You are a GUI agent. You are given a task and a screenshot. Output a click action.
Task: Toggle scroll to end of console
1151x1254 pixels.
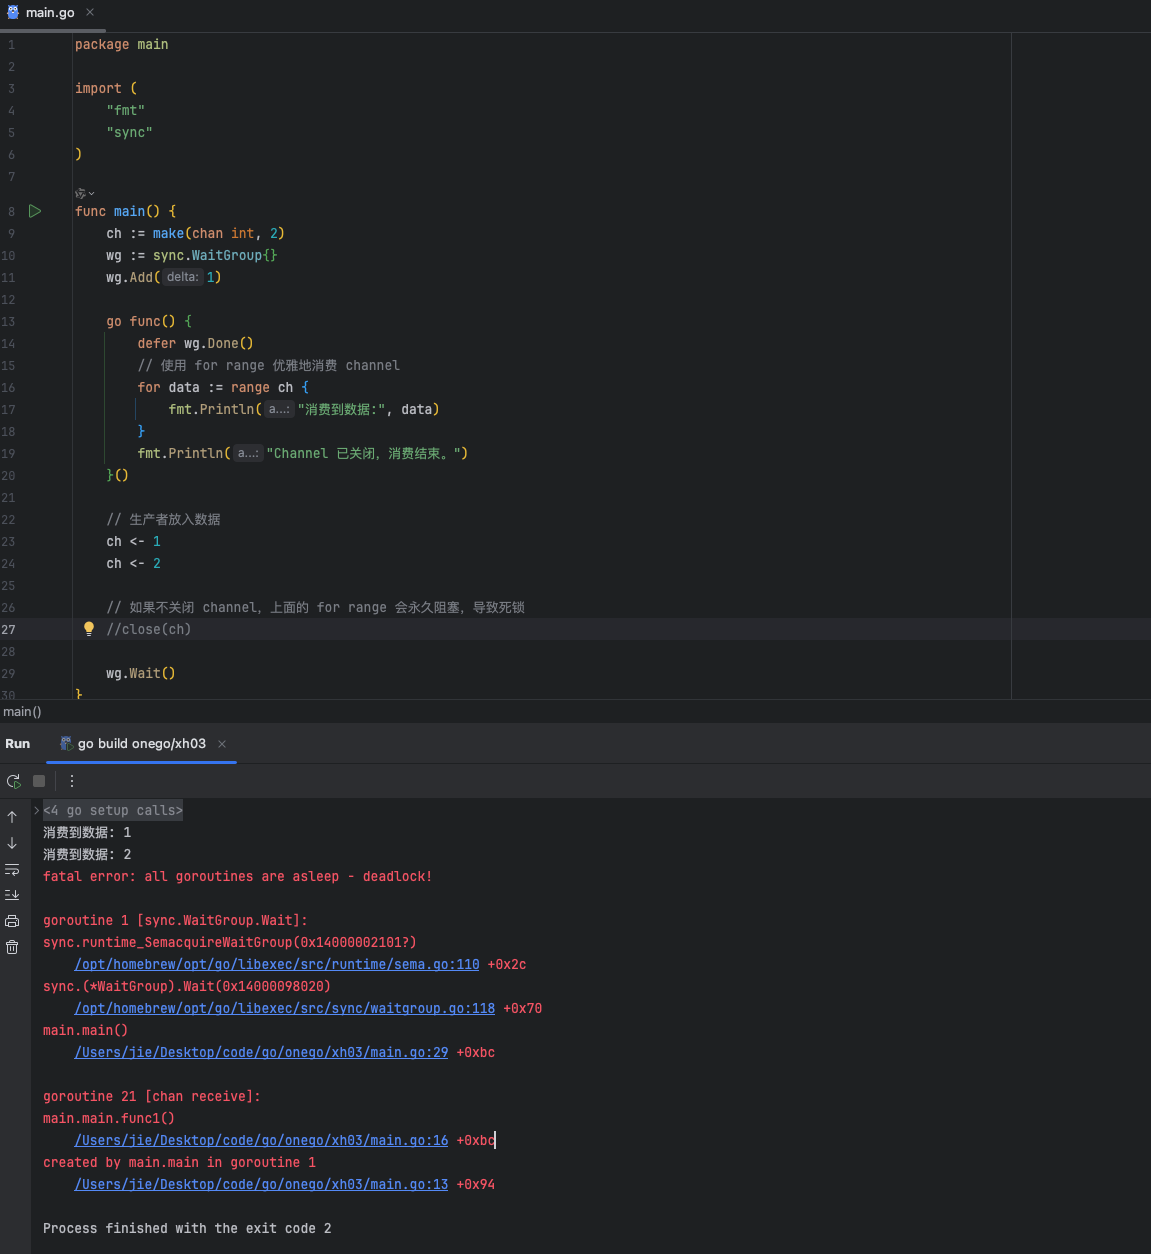coord(12,895)
